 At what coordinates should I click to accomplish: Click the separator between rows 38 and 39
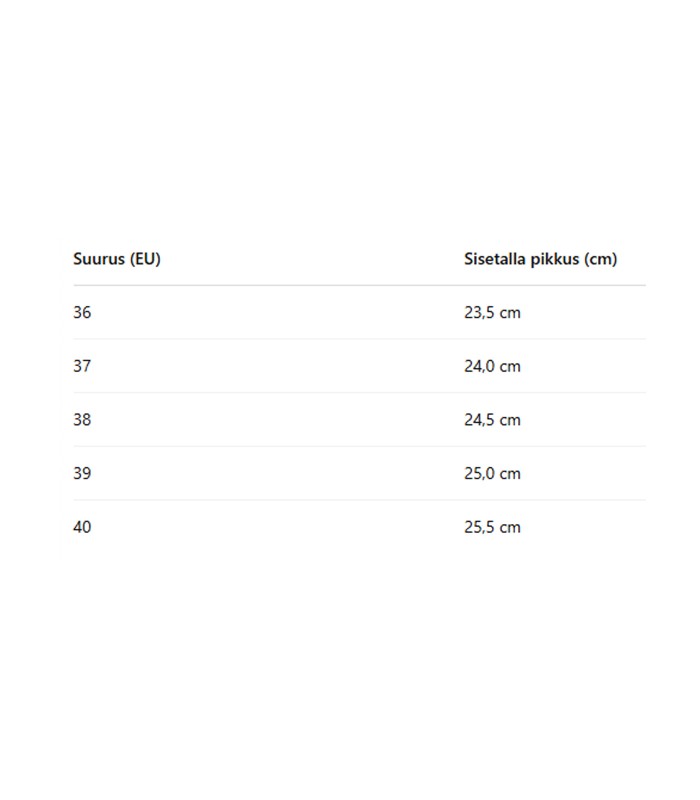359,447
